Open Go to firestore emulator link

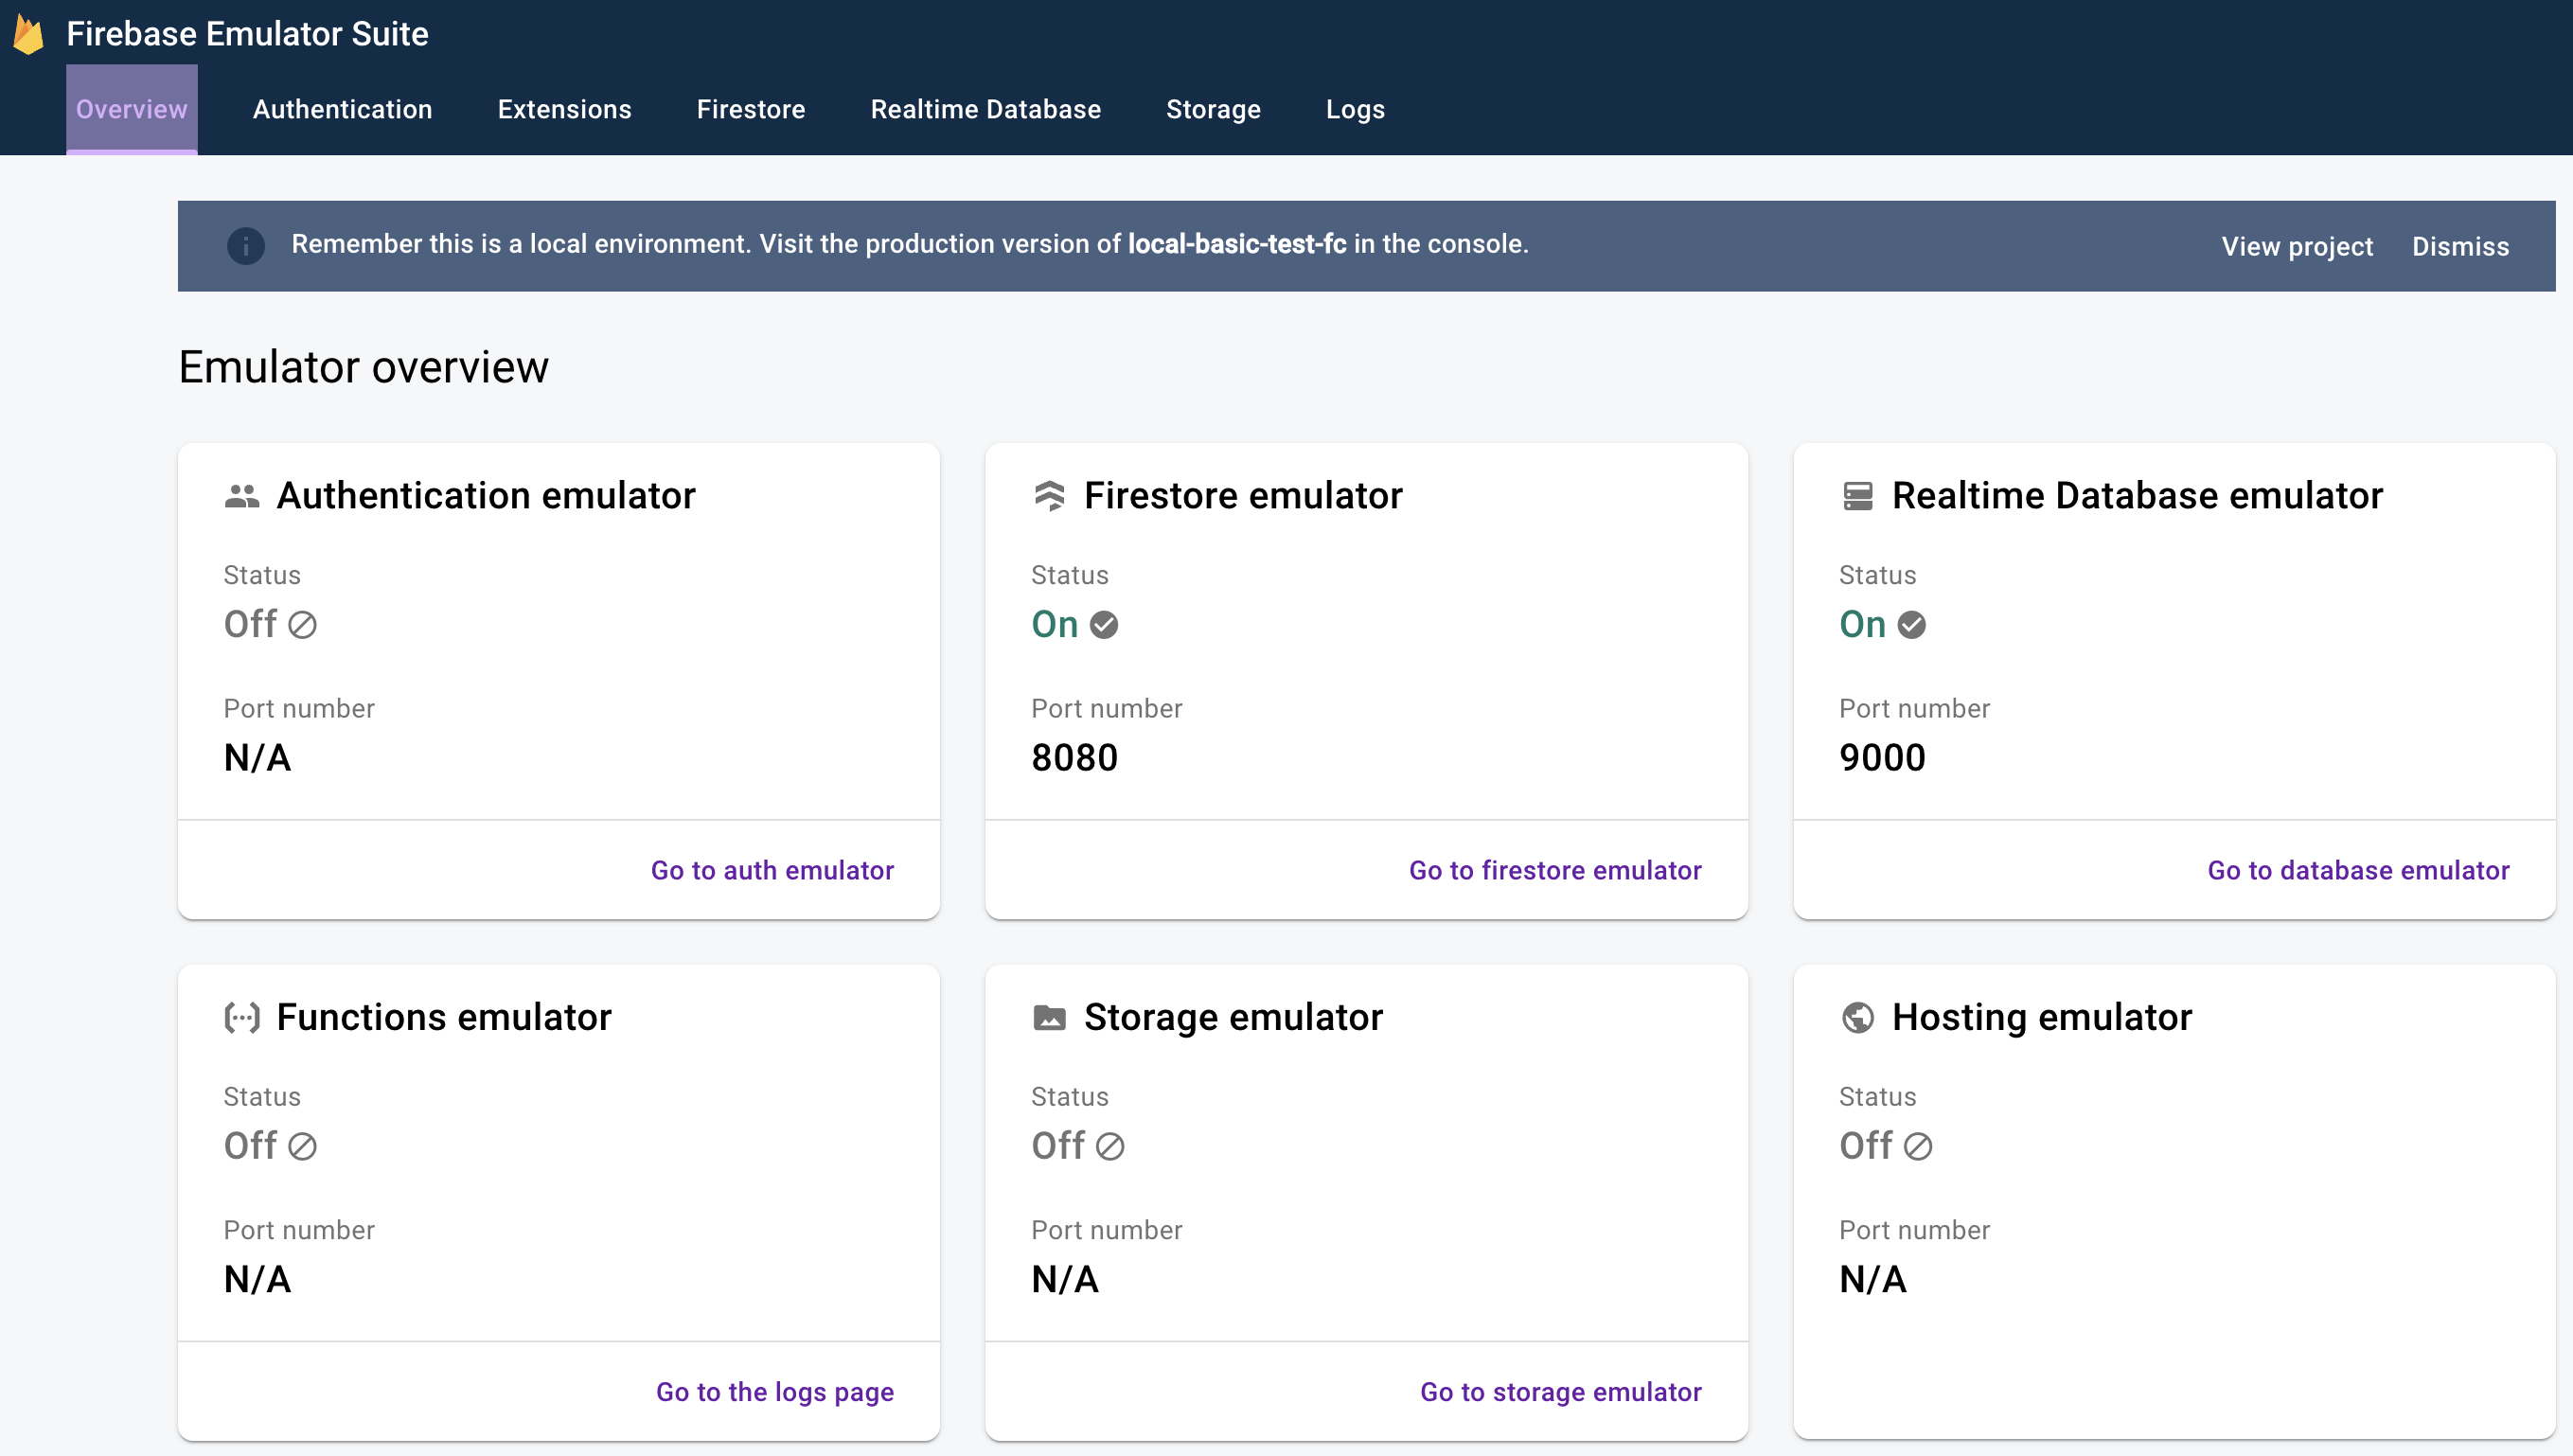pos(1555,870)
